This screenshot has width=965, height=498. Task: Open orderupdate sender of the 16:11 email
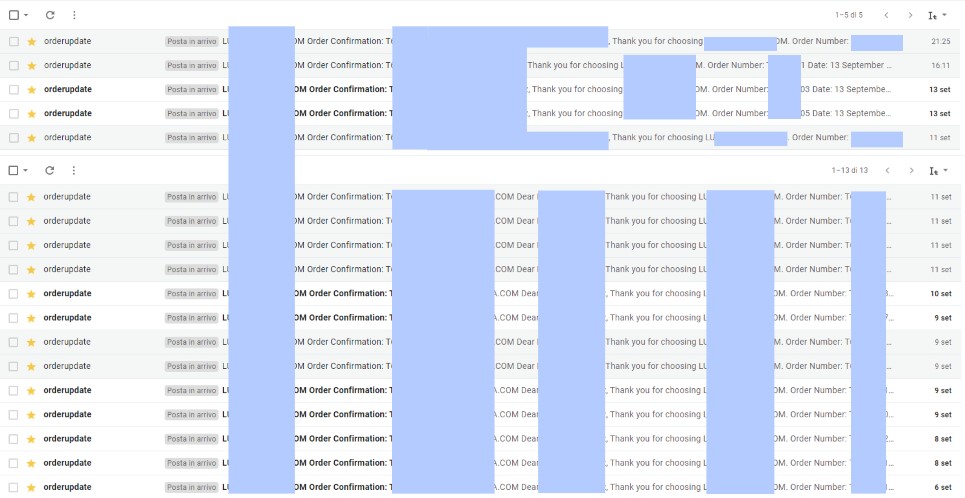click(68, 65)
